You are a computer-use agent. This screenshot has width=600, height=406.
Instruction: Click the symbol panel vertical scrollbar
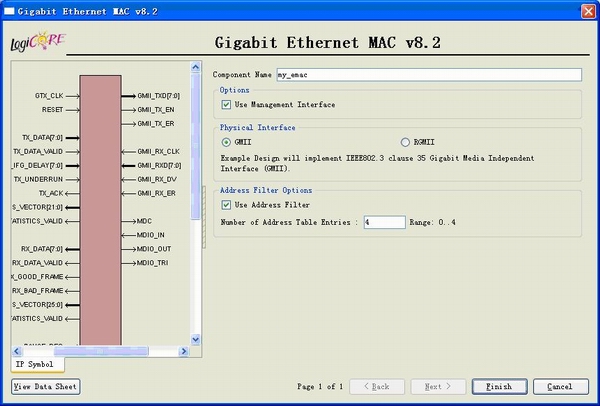(x=197, y=150)
